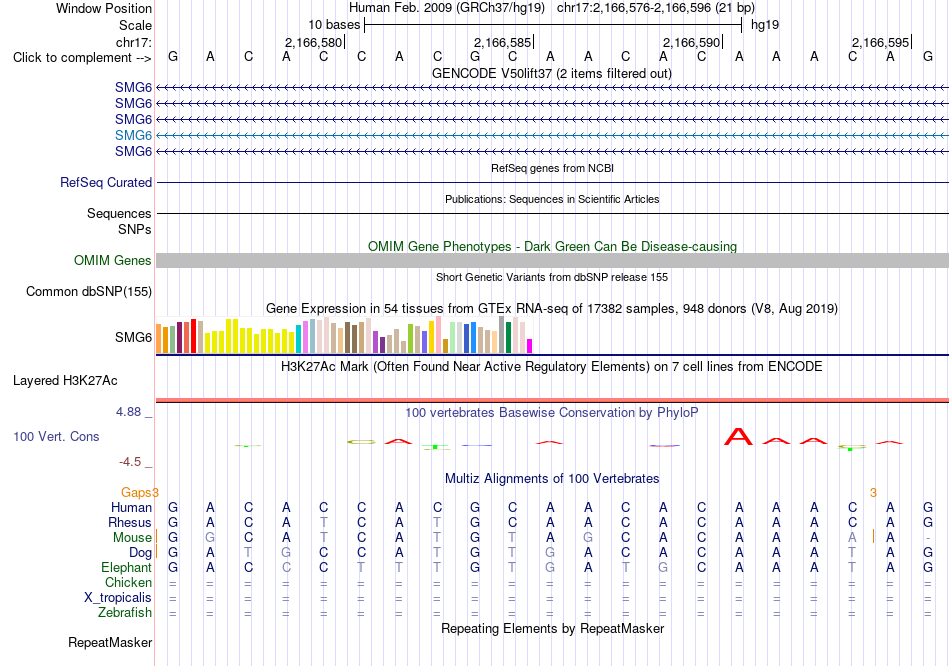Select the light-blue highlighted SMG6 transcript label
The image size is (950, 666).
tap(133, 135)
